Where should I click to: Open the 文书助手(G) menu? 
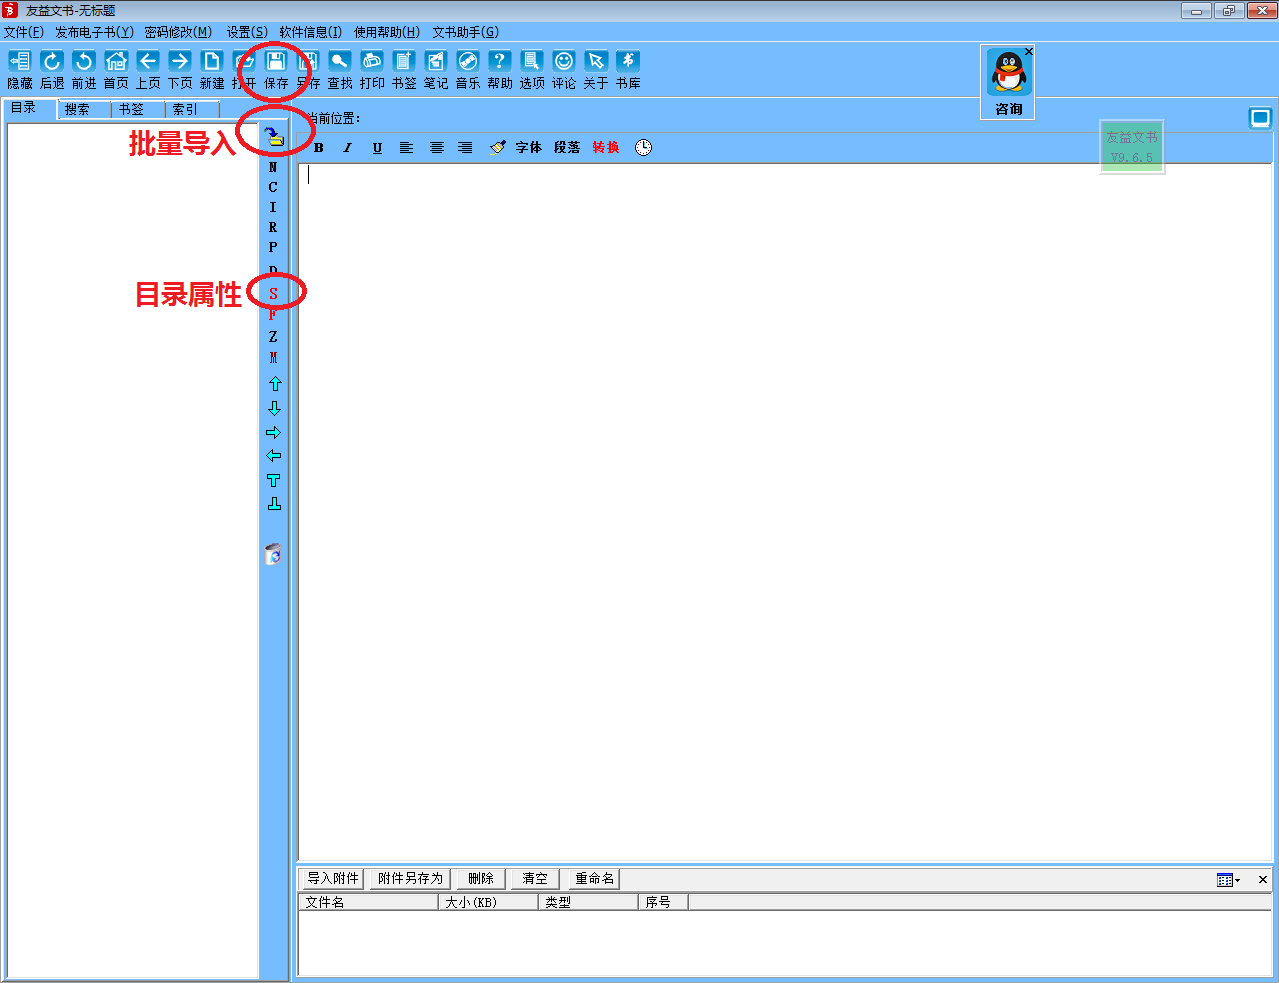click(466, 32)
